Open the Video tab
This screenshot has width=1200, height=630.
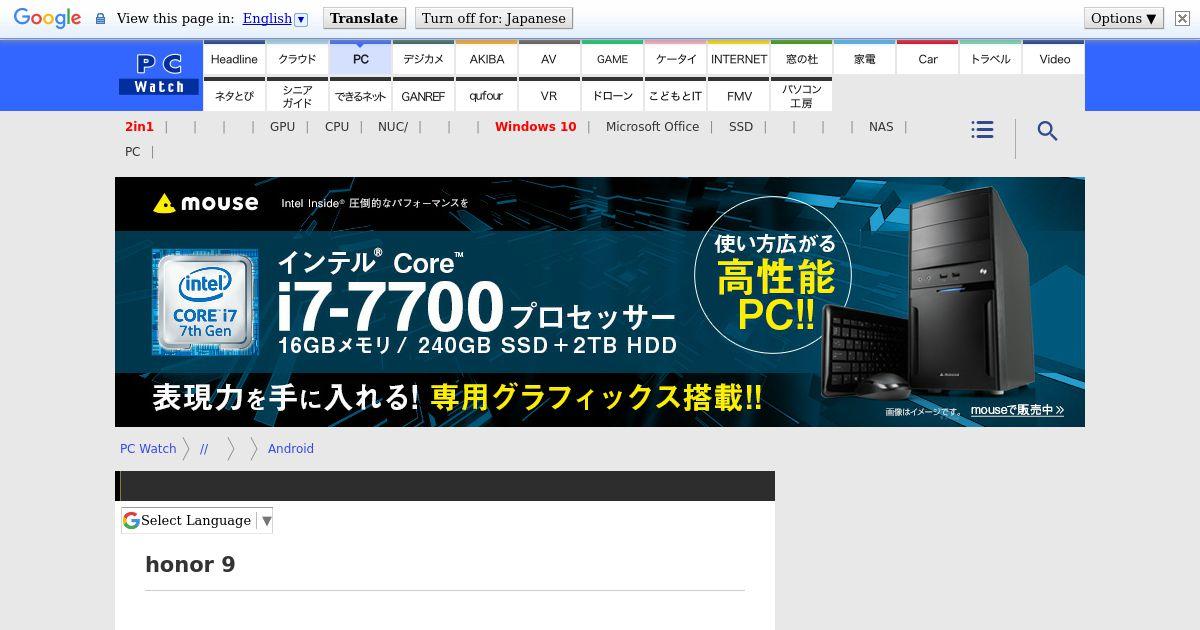pyautogui.click(x=1054, y=58)
